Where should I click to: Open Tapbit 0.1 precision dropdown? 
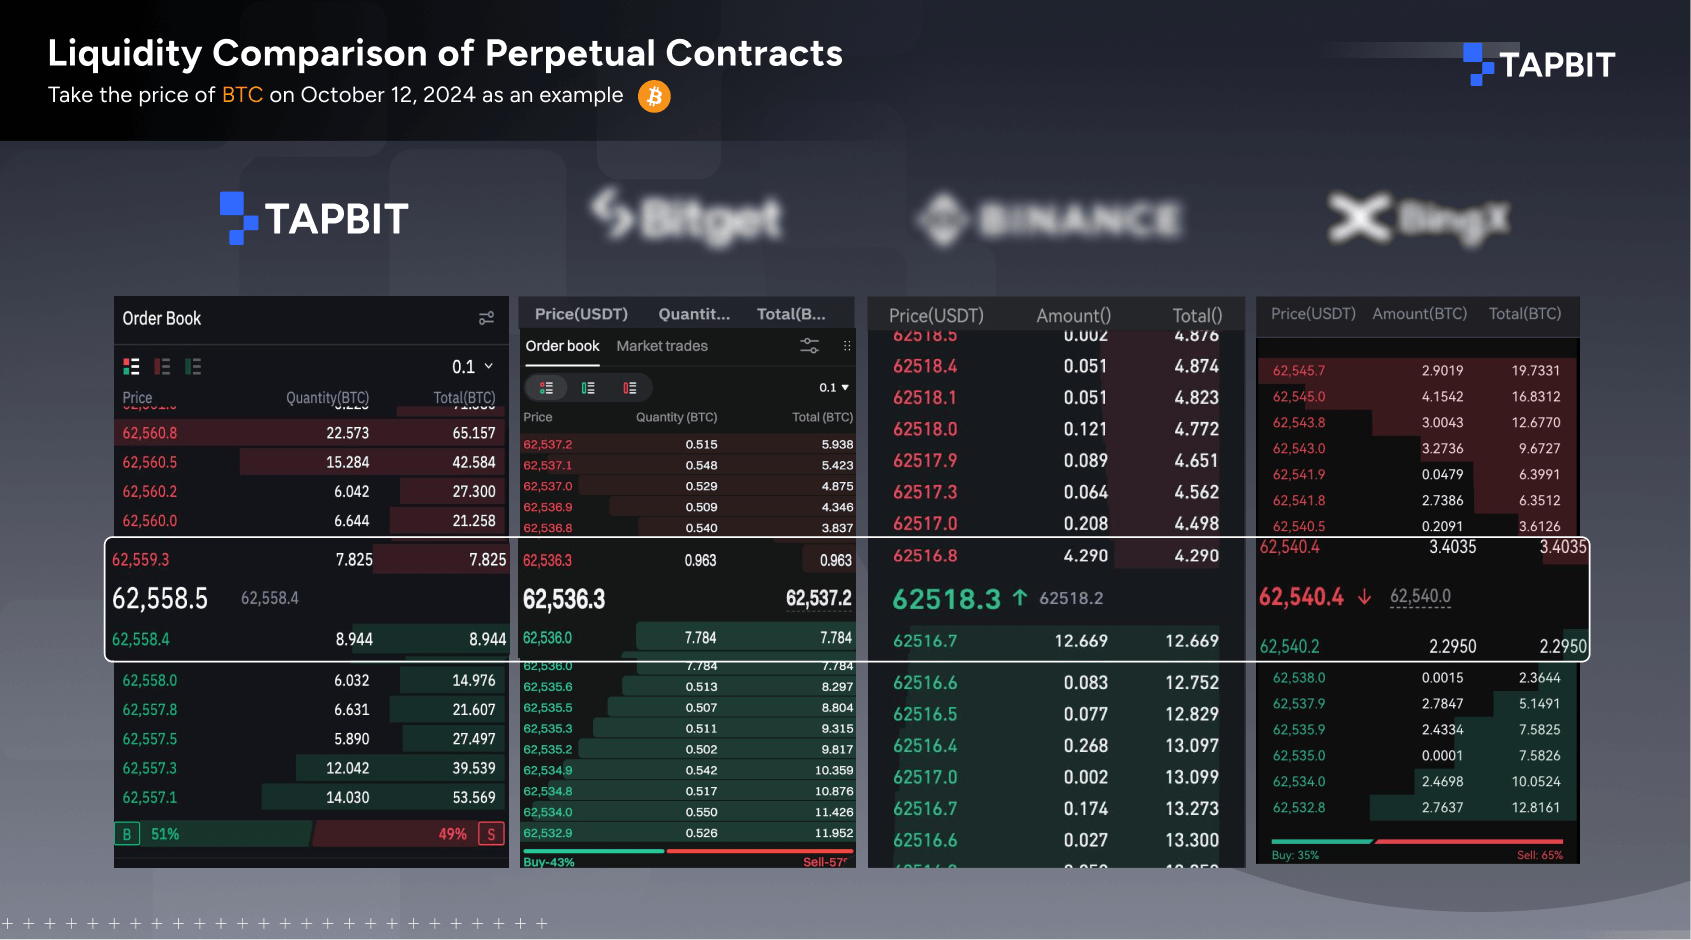point(472,366)
